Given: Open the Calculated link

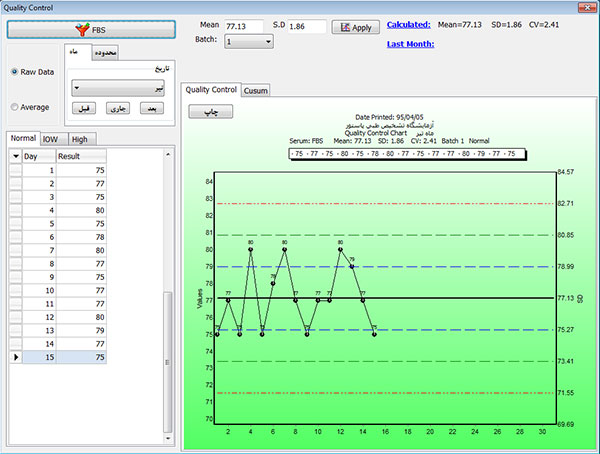Looking at the screenshot, I should pyautogui.click(x=408, y=24).
